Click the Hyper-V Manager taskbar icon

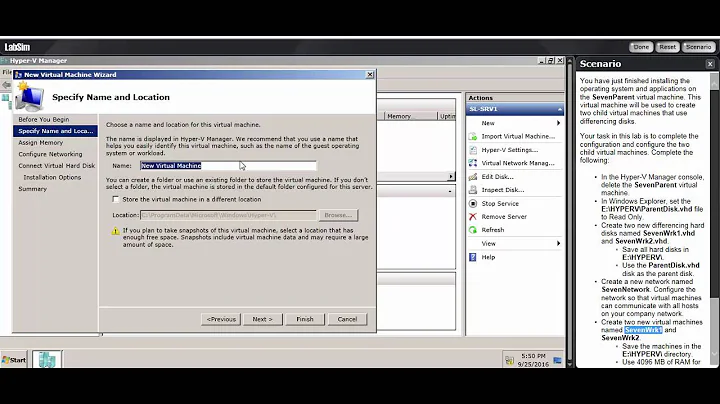[47, 359]
